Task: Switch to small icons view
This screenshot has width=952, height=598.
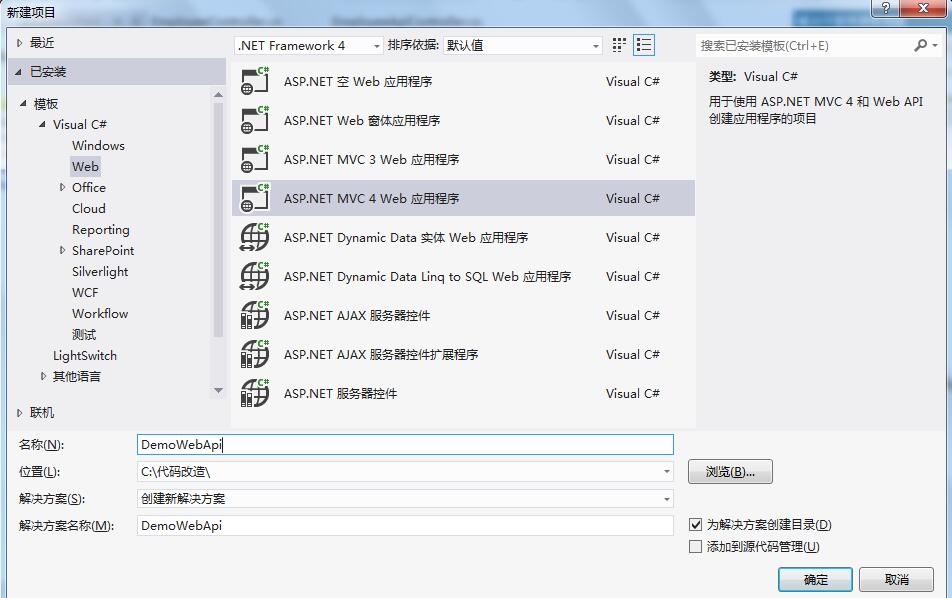Action: pyautogui.click(x=619, y=45)
